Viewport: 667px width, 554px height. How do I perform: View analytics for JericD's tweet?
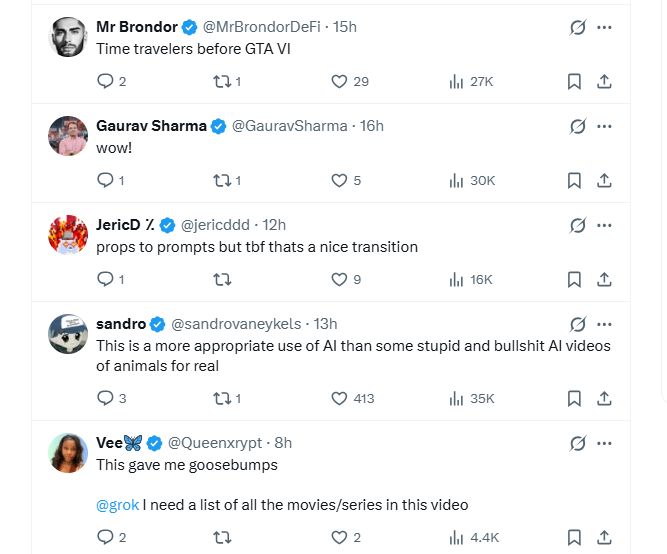click(456, 280)
